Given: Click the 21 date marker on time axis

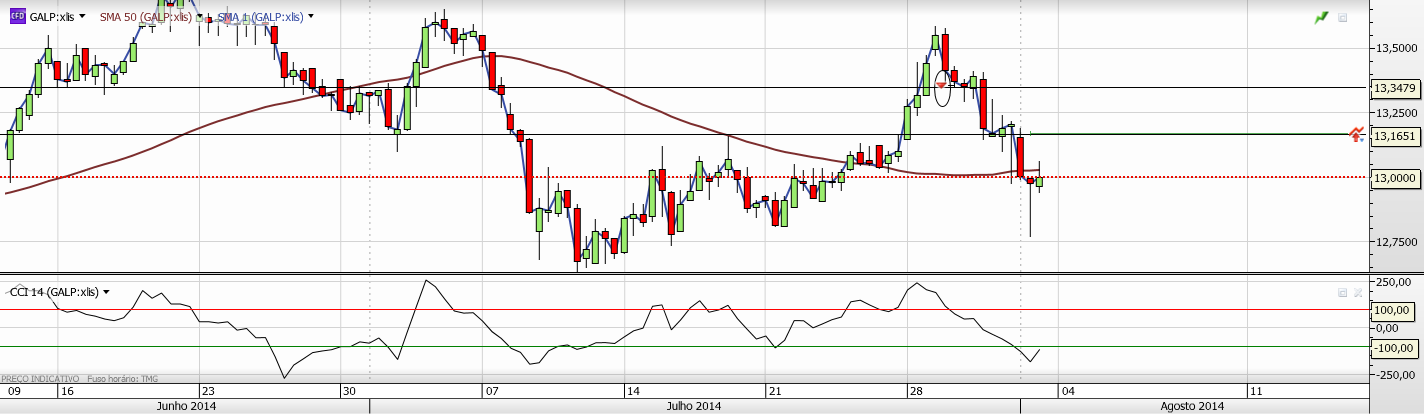Looking at the screenshot, I should (x=774, y=390).
